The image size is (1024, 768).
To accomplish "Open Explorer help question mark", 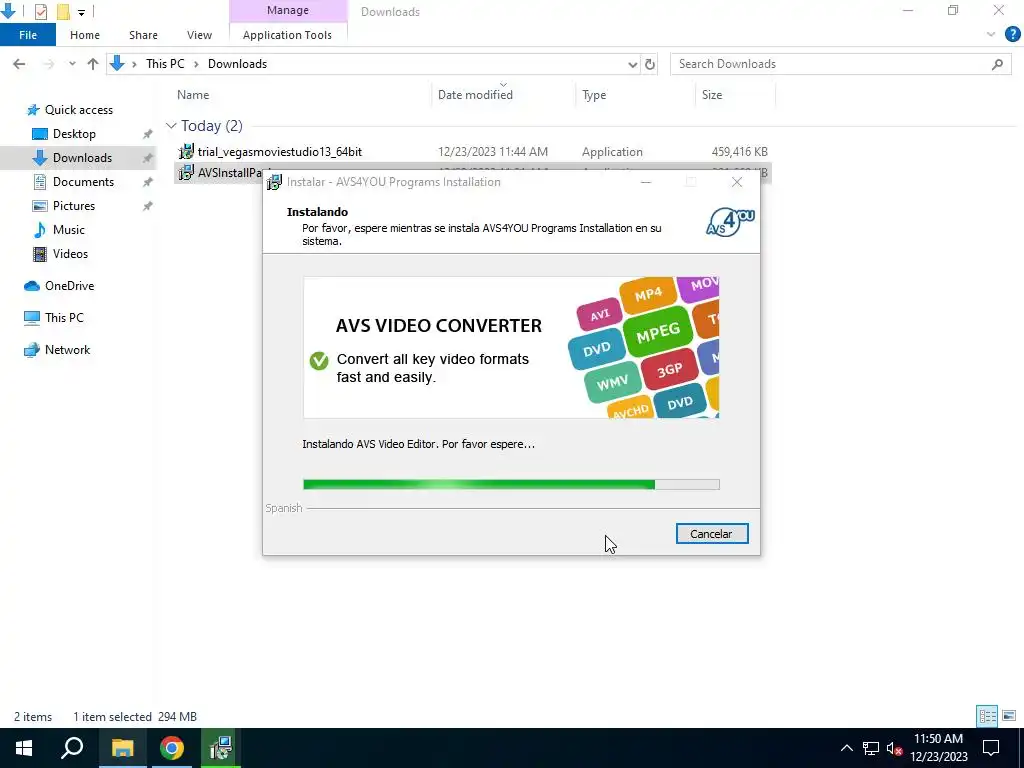I will tap(1012, 35).
